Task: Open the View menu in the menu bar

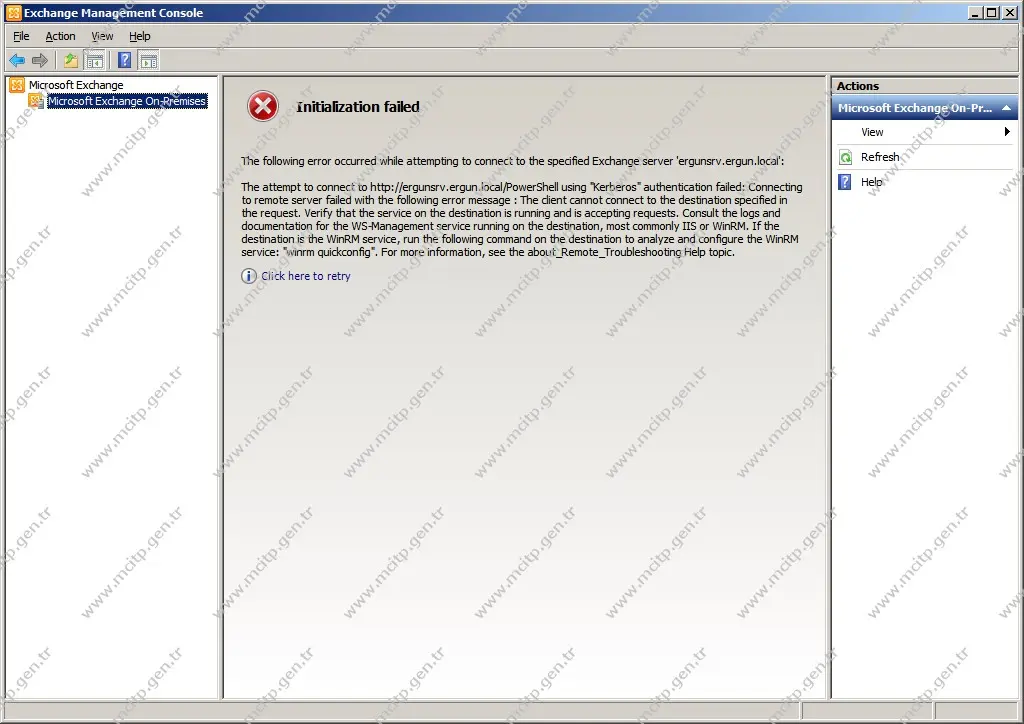Action: tap(102, 36)
